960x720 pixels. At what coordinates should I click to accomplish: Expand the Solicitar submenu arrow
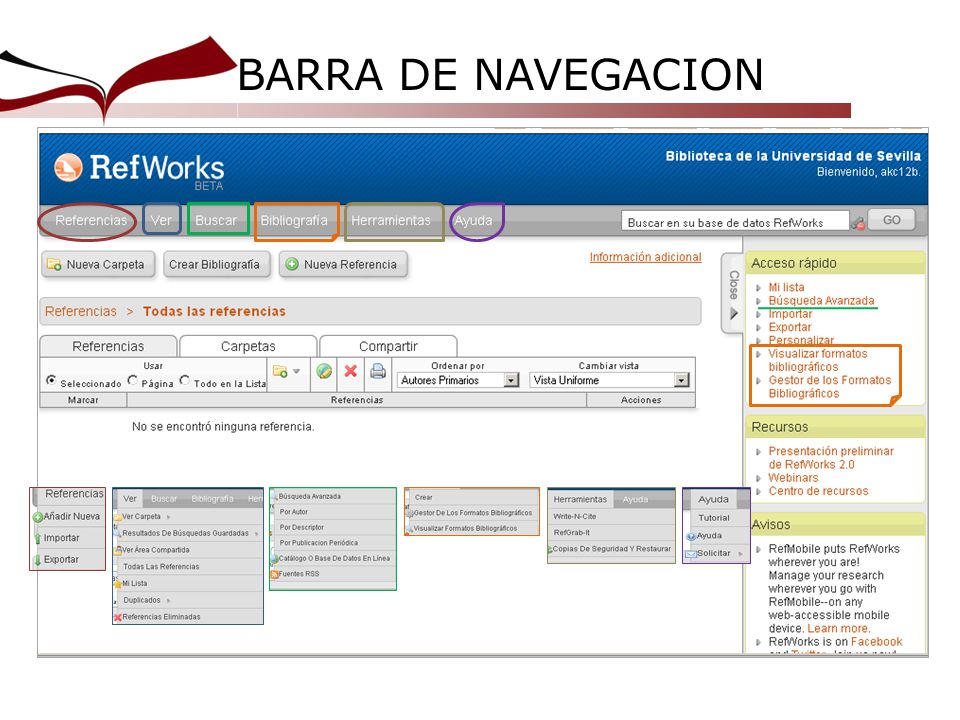740,553
